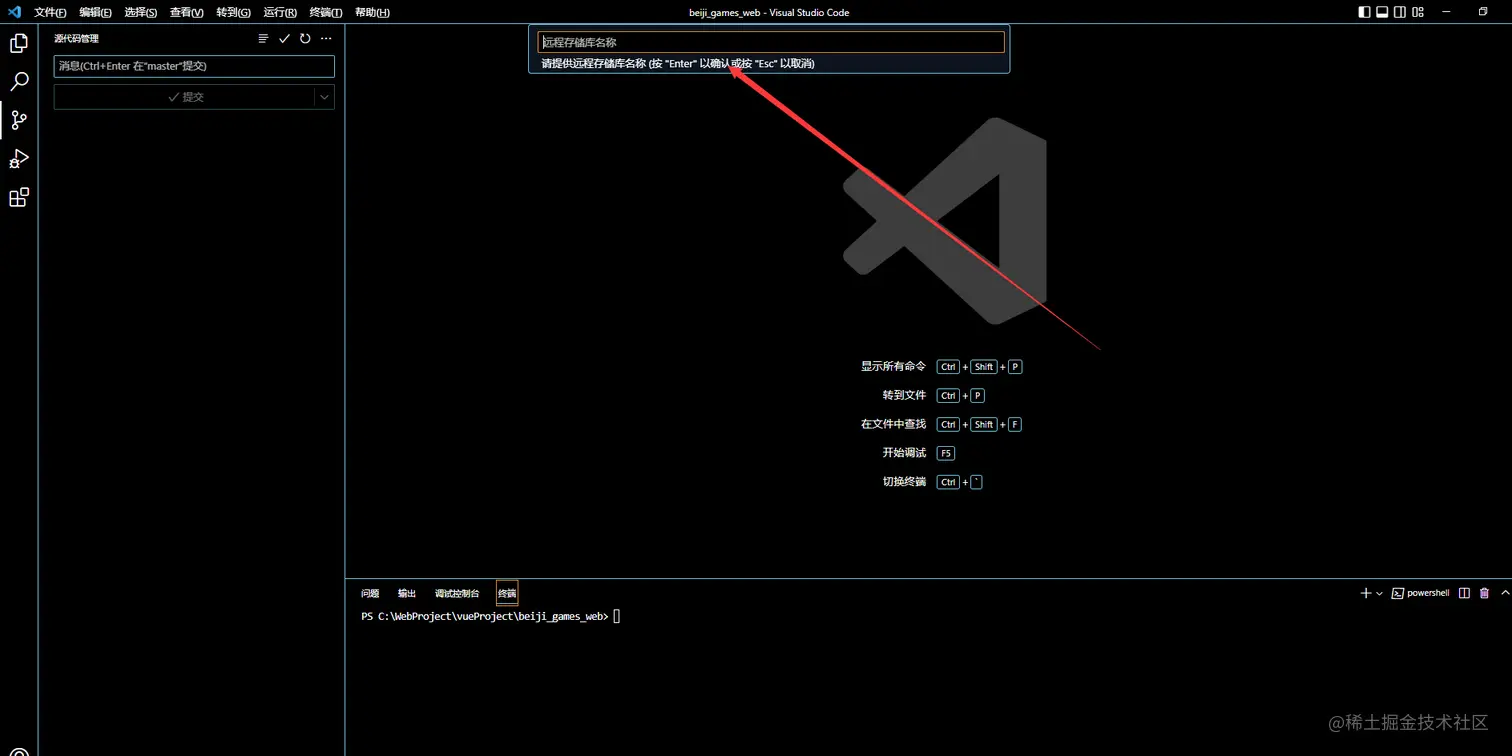
Task: Click the commit checkmark icon in source control header
Action: coord(284,39)
